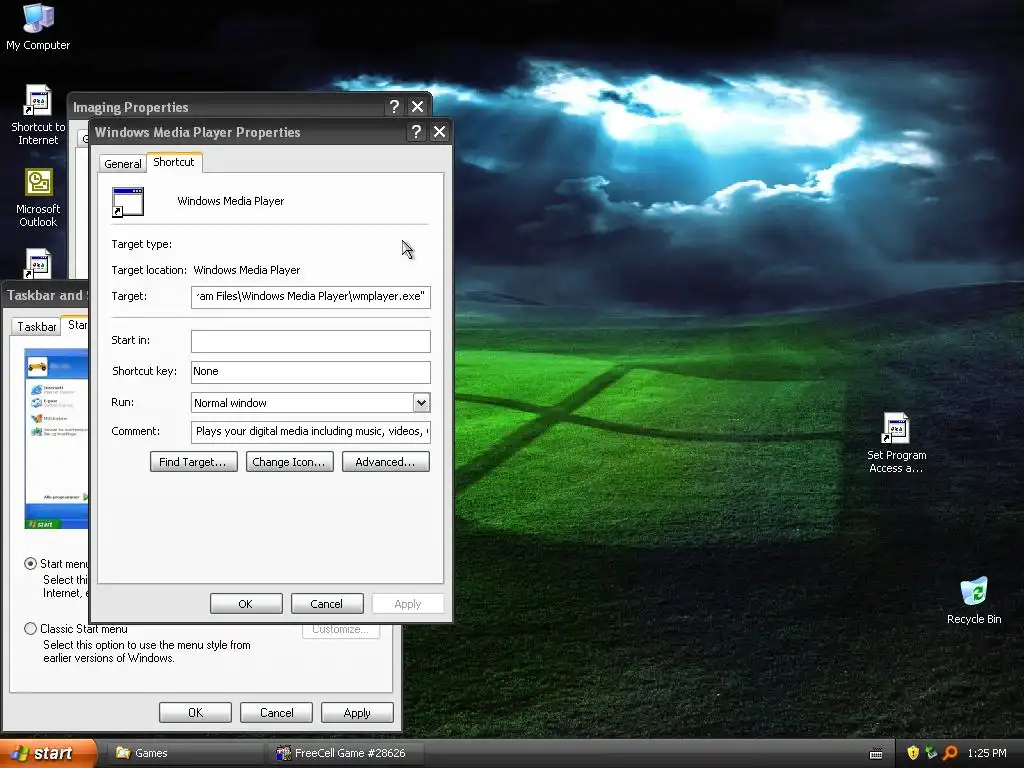The height and width of the screenshot is (768, 1024).
Task: Open the yellow security shield tray icon
Action: pos(912,753)
